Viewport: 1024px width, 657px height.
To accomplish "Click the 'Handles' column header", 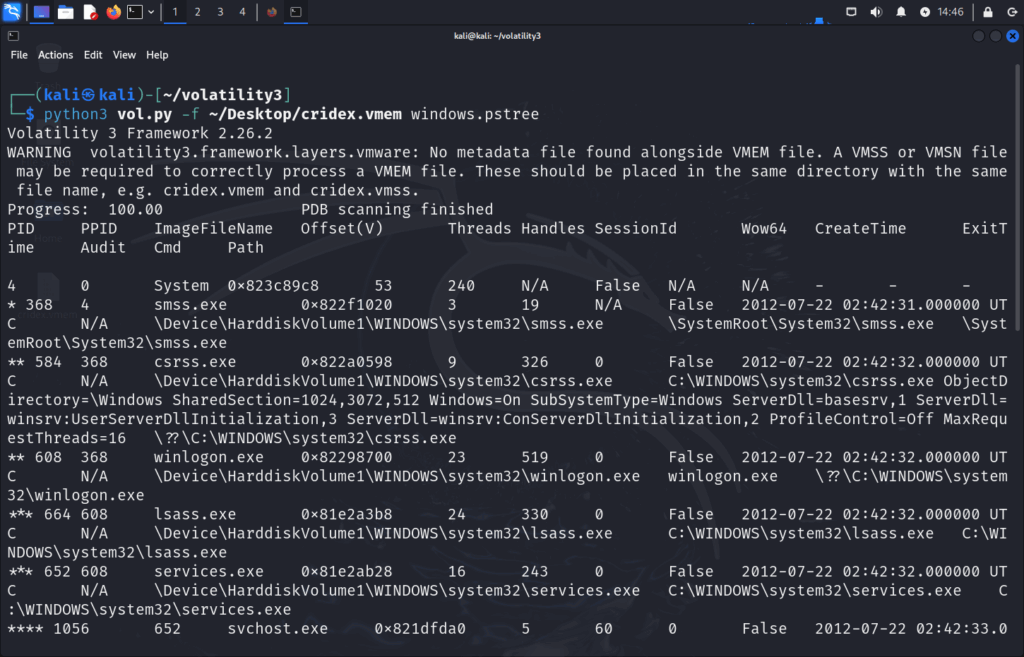I will (x=553, y=229).
